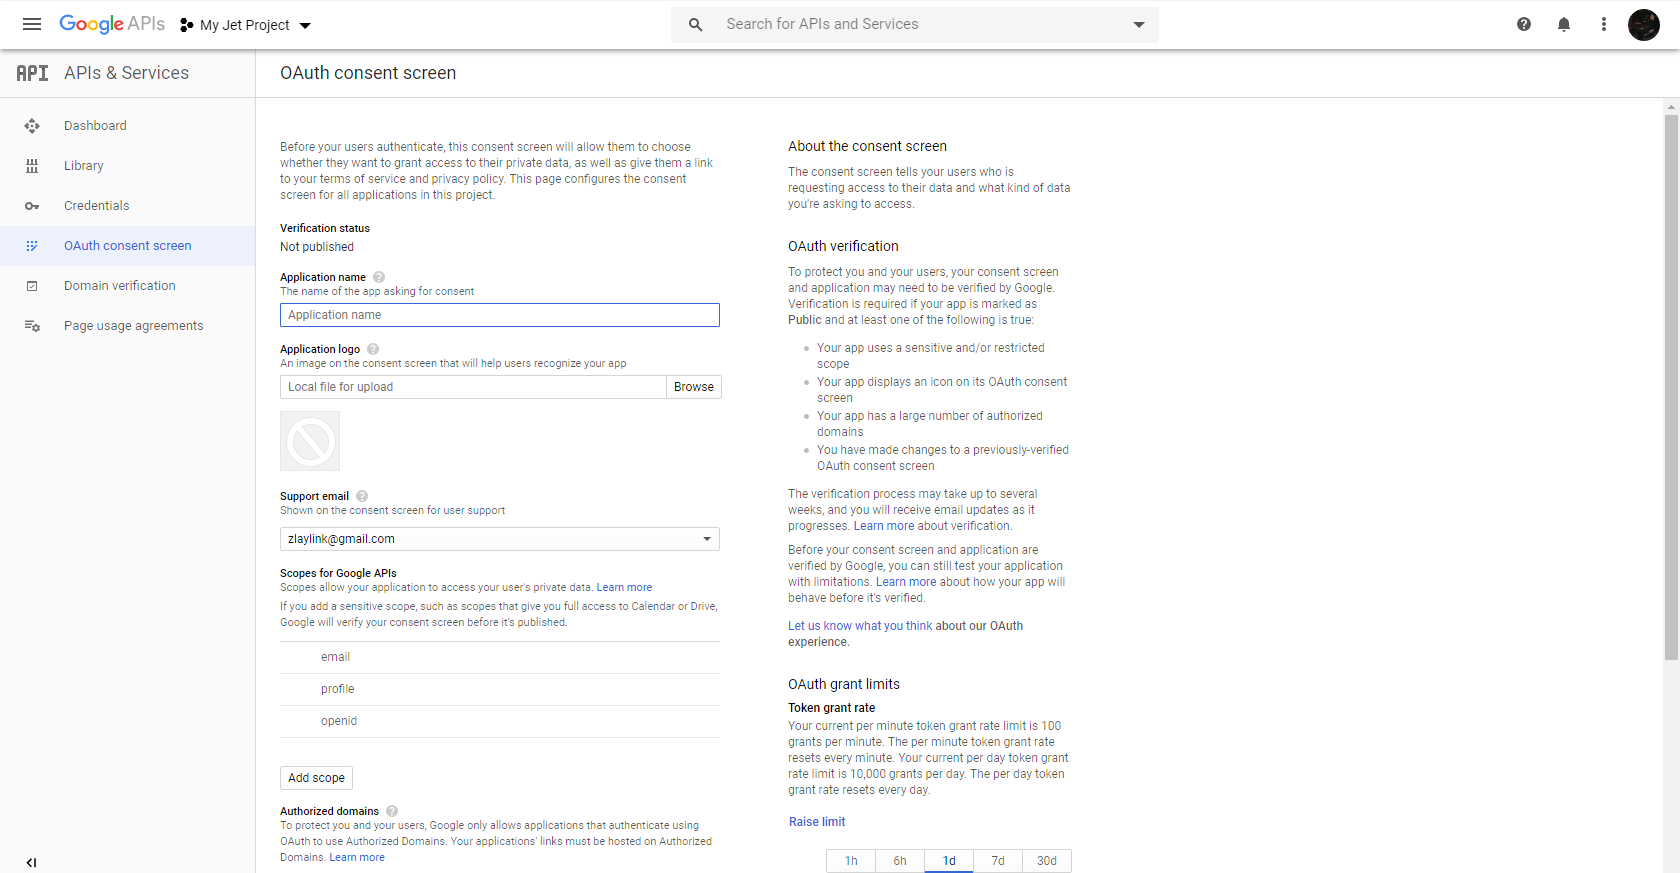Click the profile scope row

500,689
